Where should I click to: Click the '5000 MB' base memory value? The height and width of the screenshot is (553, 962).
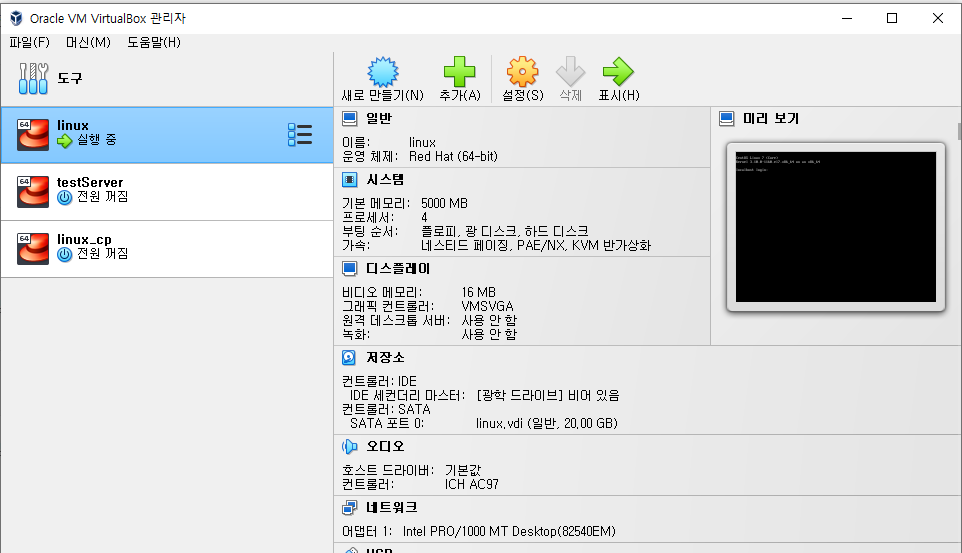pyautogui.click(x=444, y=203)
